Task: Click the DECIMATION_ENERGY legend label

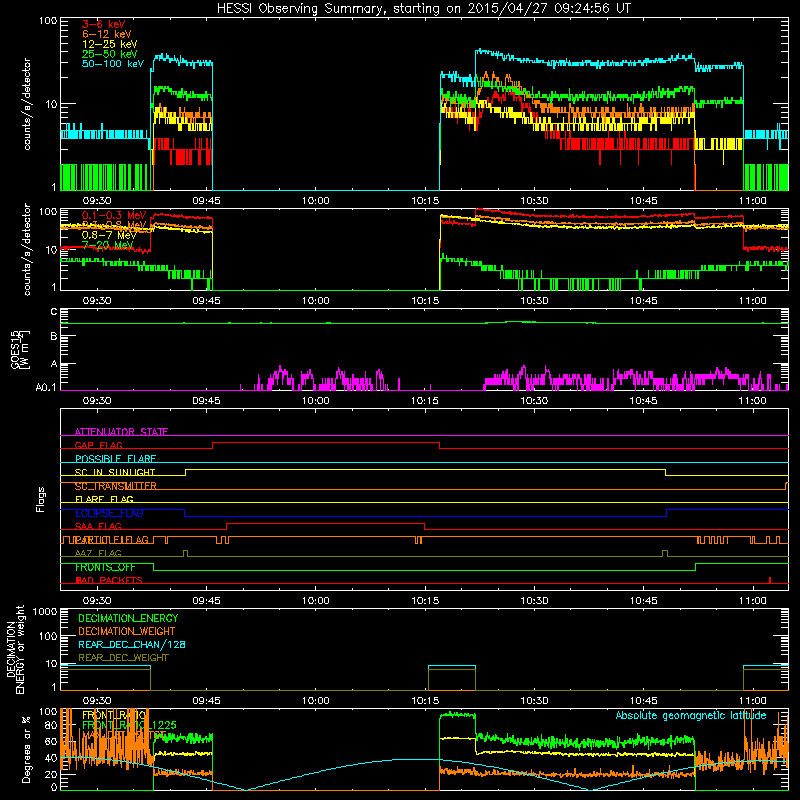Action: pos(128,618)
